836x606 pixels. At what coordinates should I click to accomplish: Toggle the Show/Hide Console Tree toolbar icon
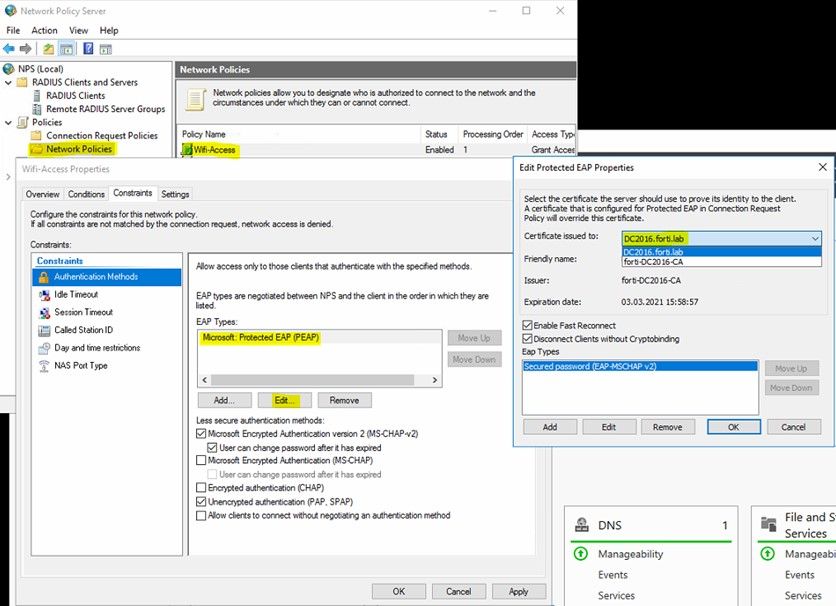67,49
